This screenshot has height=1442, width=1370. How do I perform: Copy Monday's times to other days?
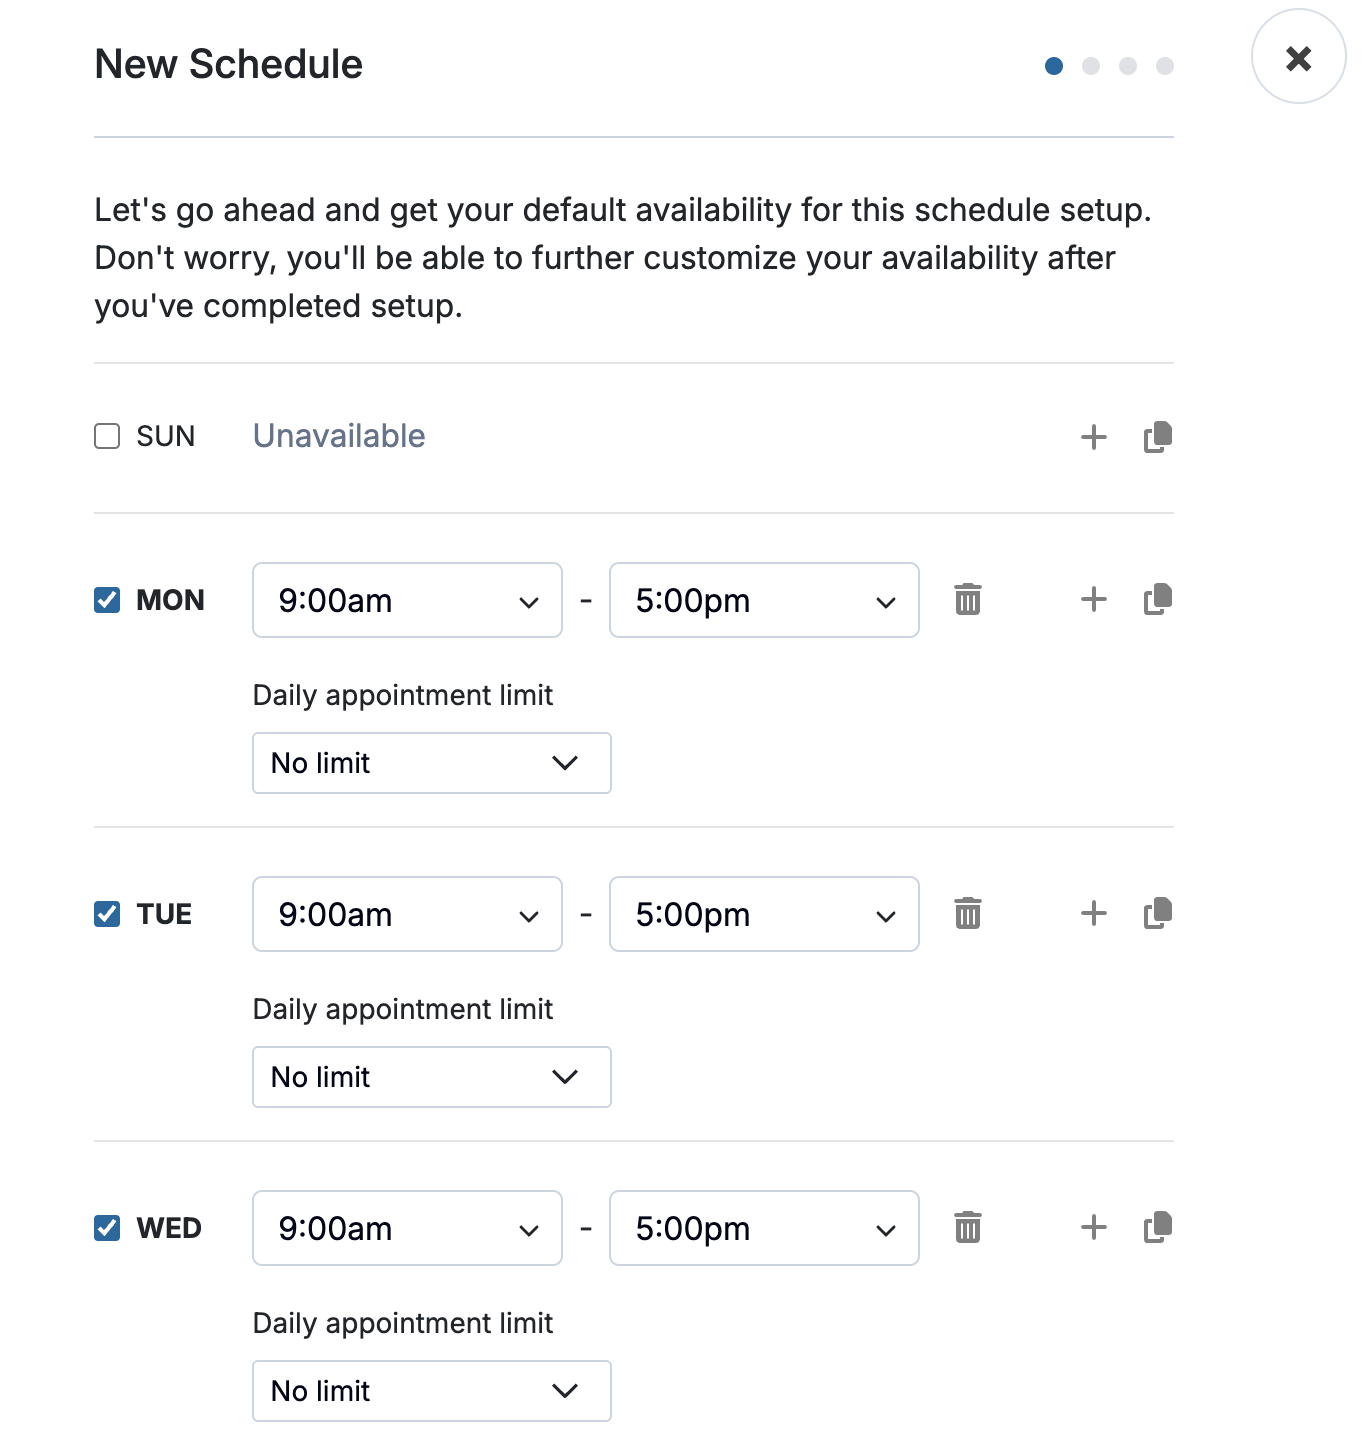(1158, 600)
